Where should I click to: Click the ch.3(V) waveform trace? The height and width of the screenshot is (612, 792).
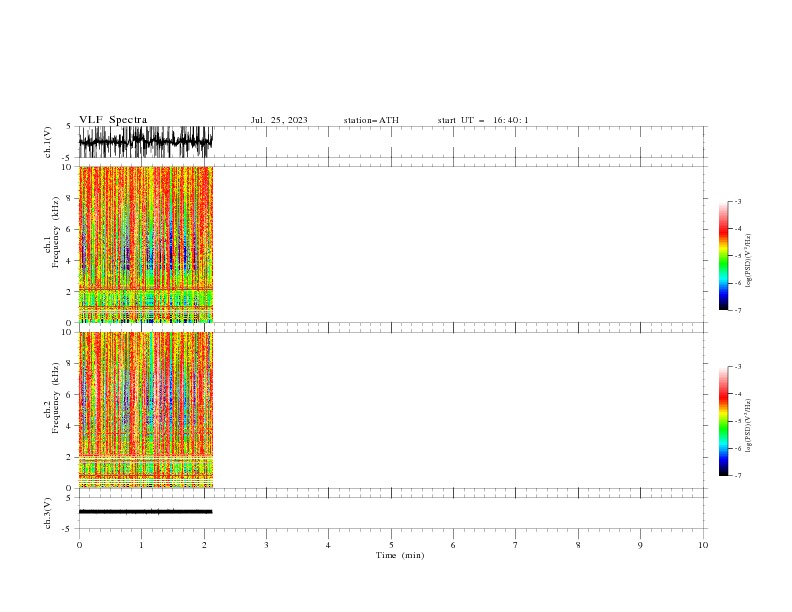(145, 512)
